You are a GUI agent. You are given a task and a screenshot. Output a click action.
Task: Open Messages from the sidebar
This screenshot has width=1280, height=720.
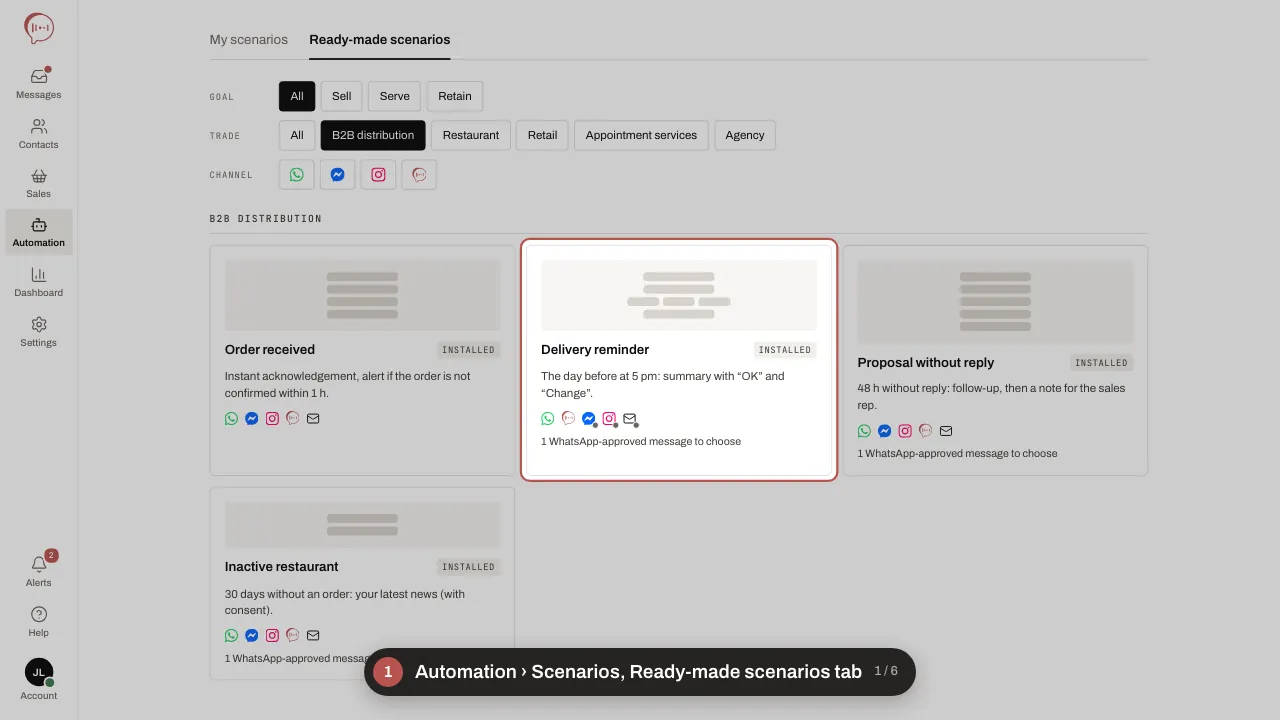pyautogui.click(x=39, y=85)
